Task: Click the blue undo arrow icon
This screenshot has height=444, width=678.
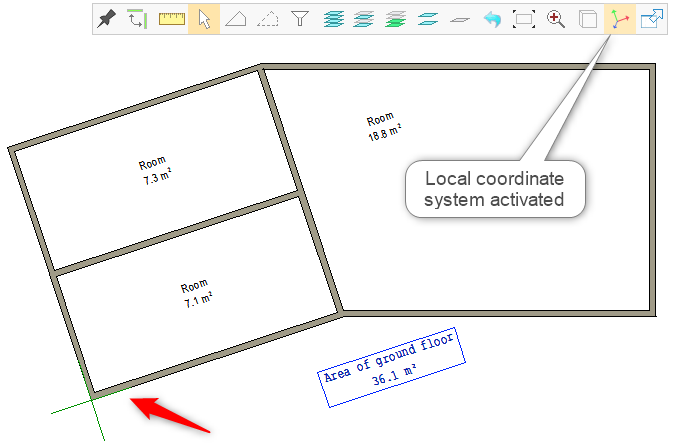Action: tap(491, 19)
